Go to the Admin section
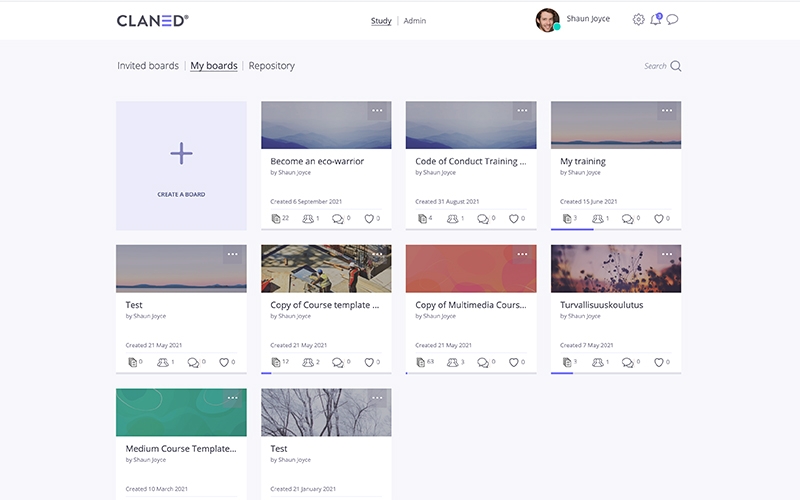The image size is (800, 500). click(x=414, y=20)
